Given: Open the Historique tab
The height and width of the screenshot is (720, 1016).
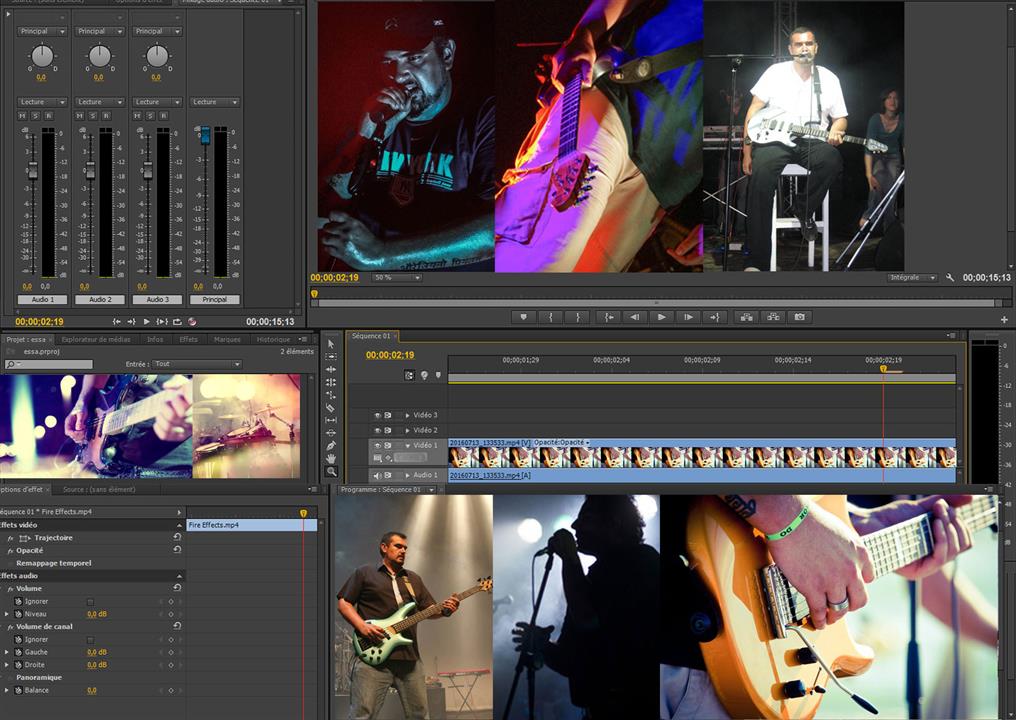Looking at the screenshot, I should coord(273,339).
